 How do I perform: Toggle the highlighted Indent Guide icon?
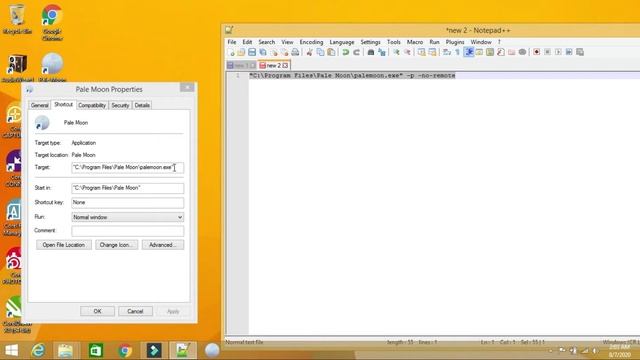point(469,52)
